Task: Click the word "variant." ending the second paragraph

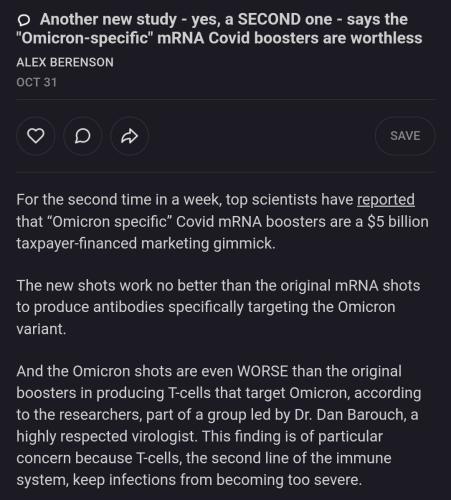Action: [41, 329]
